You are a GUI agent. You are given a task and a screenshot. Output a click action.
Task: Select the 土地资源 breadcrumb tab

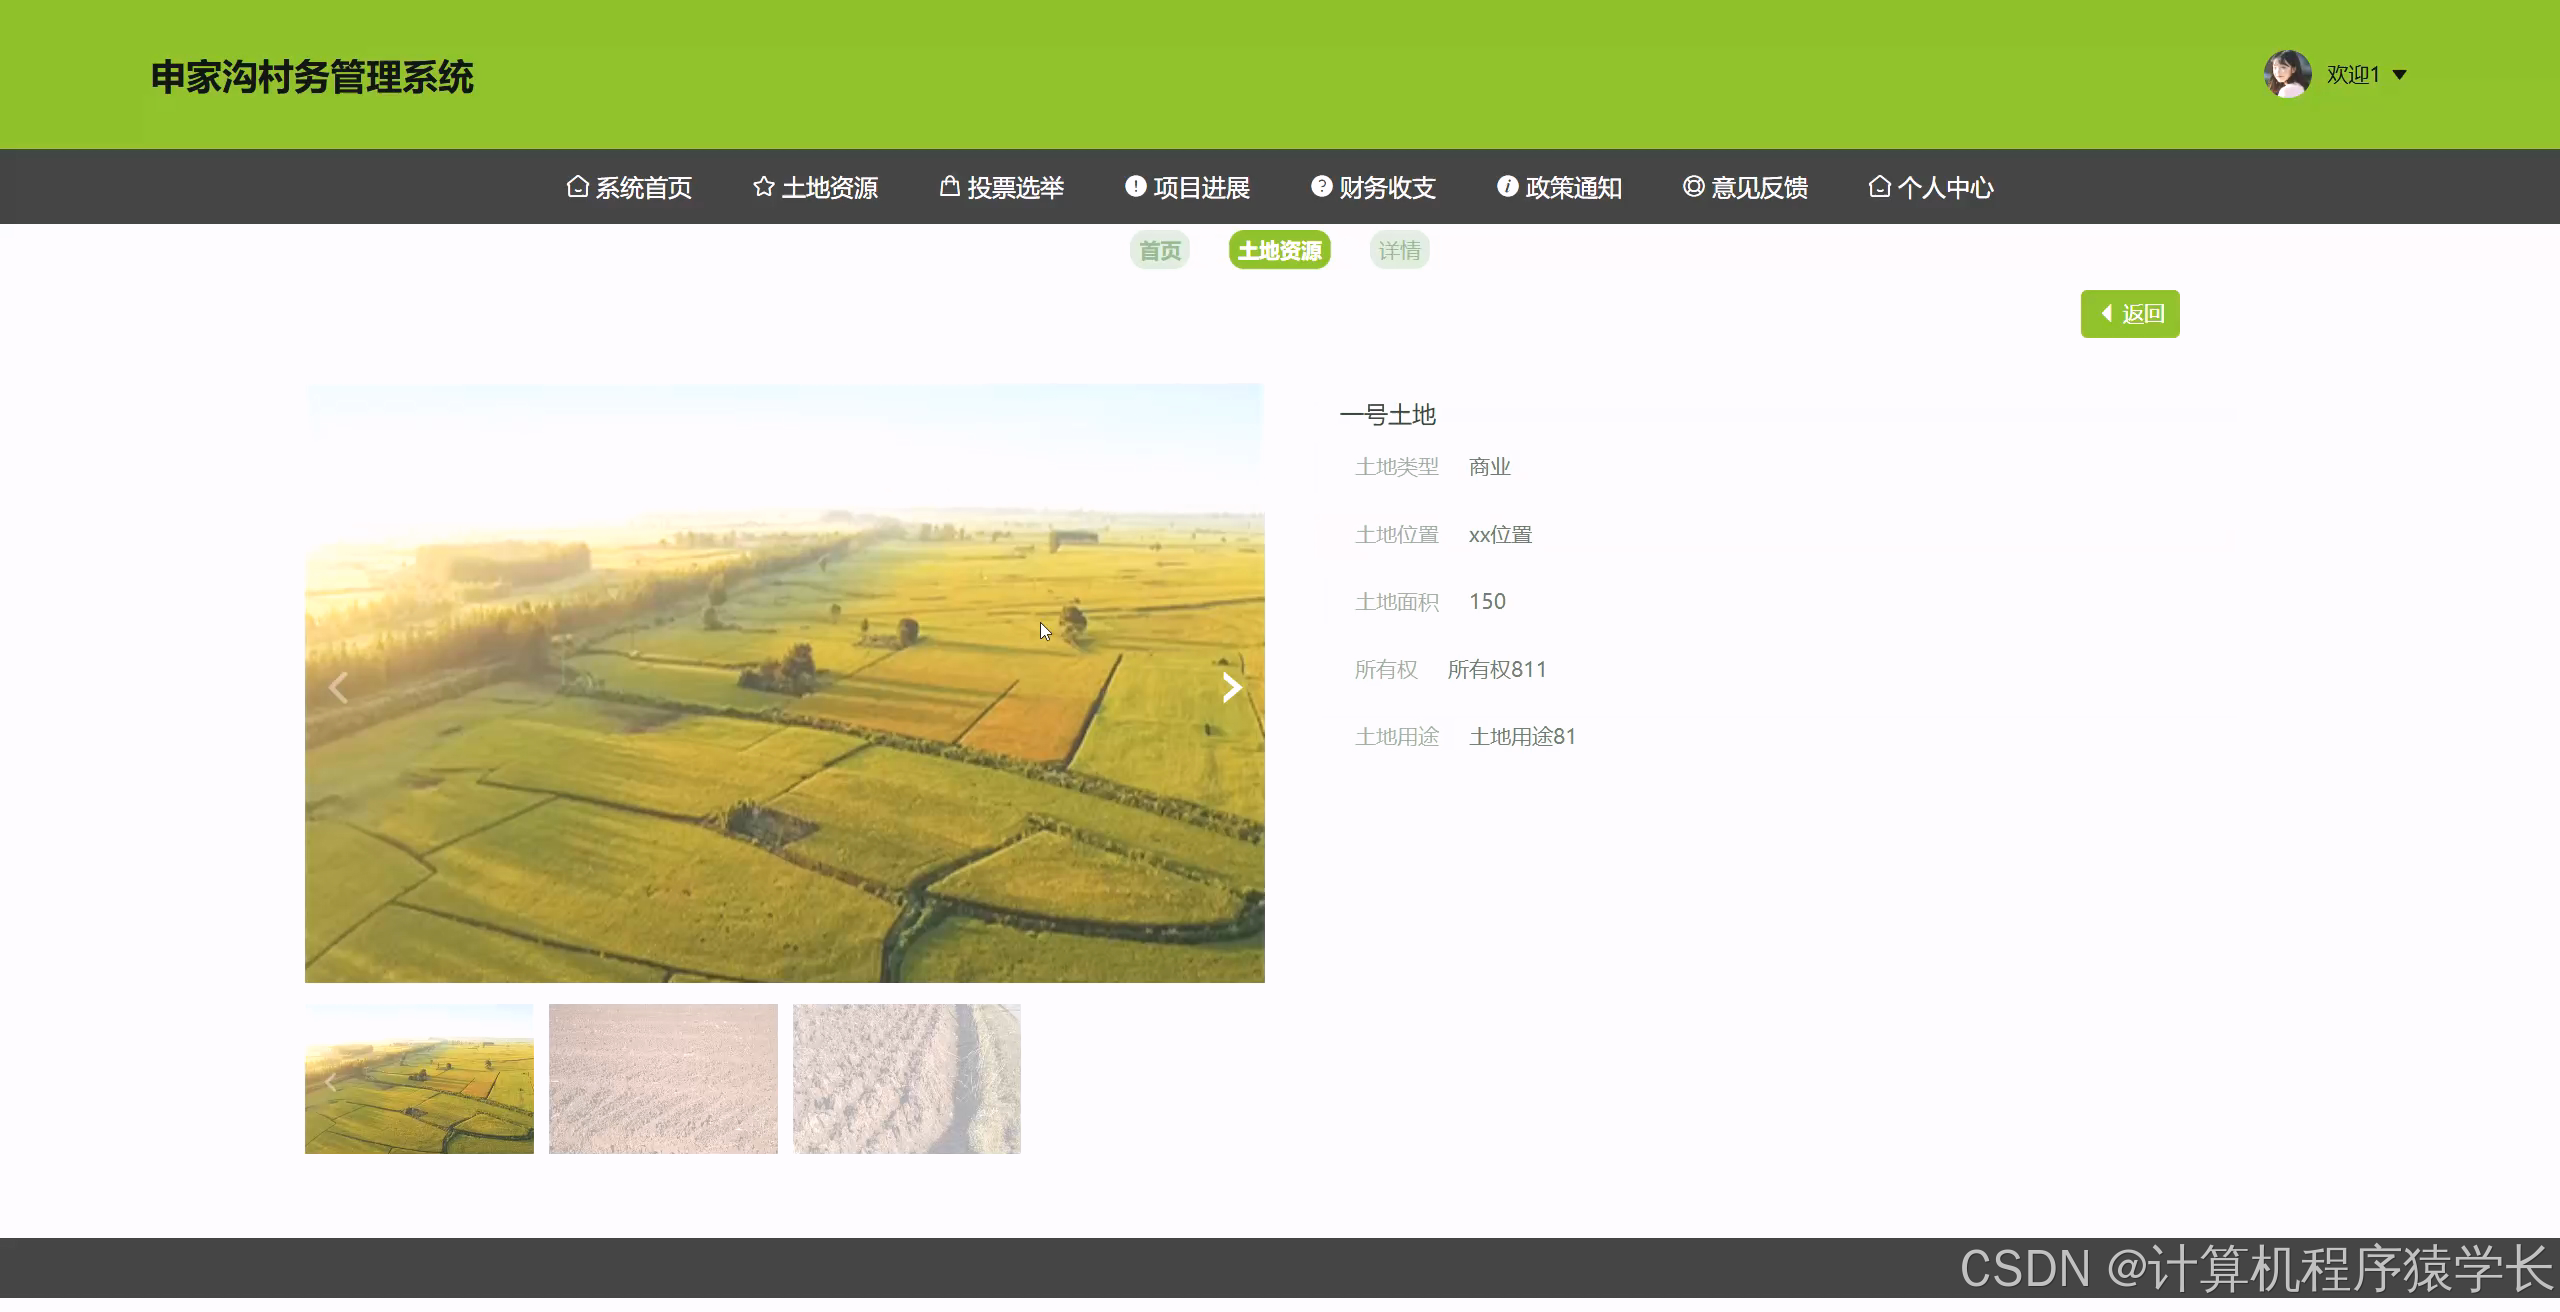click(1279, 251)
